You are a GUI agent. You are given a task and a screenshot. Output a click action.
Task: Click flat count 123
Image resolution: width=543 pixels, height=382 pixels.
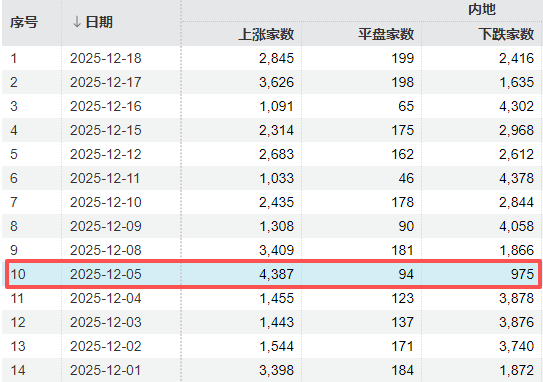coord(402,298)
